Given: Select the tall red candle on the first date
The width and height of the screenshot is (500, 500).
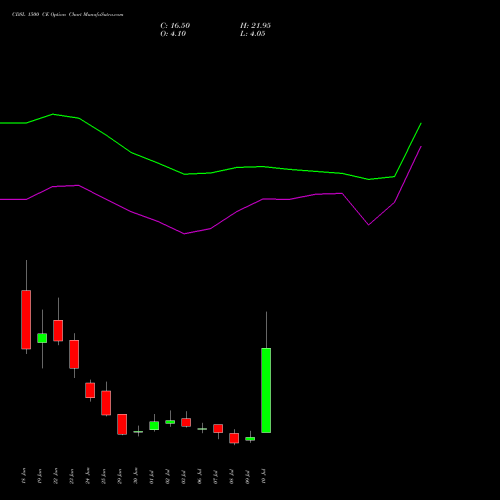Looking at the screenshot, I should pyautogui.click(x=26, y=320).
